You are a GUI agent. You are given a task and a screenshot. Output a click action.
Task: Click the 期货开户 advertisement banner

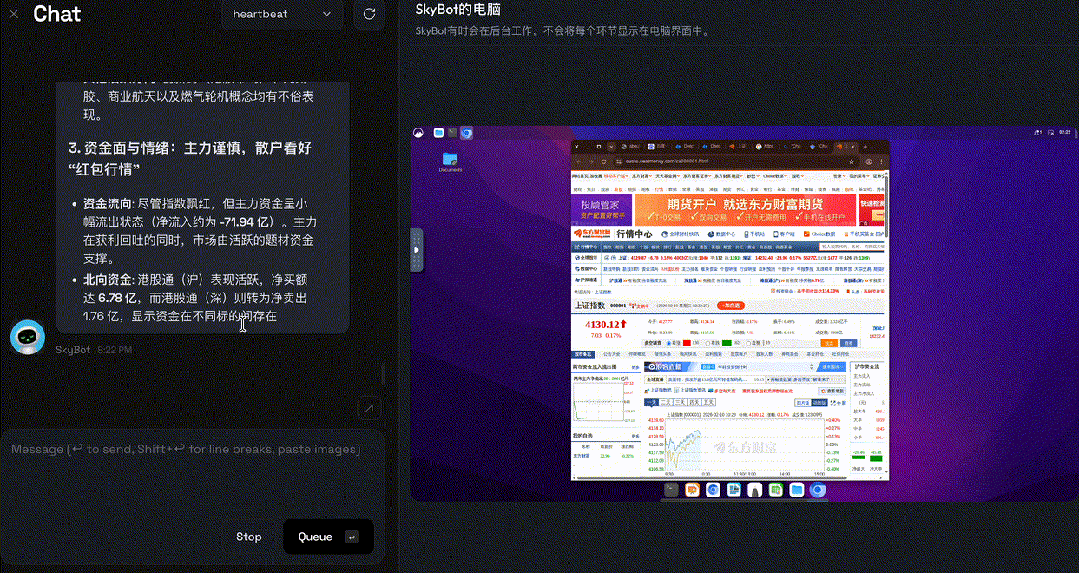point(745,210)
